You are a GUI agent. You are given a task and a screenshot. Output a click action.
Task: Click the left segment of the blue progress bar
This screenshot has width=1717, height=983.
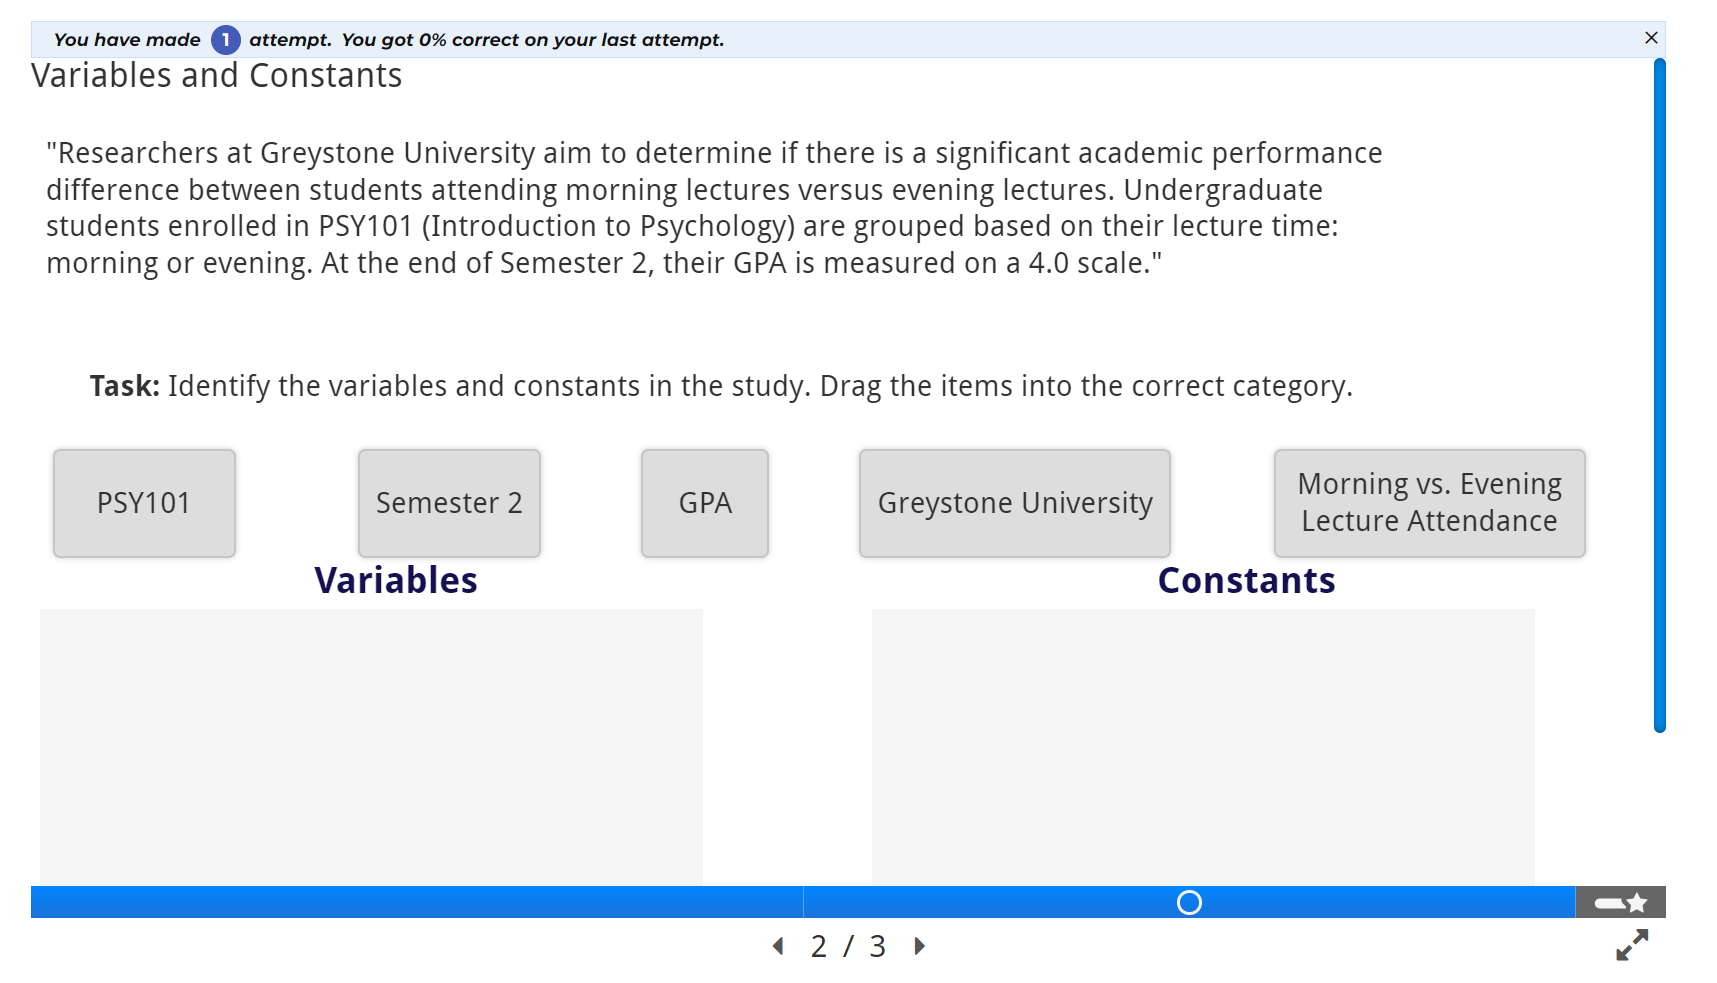(x=417, y=902)
